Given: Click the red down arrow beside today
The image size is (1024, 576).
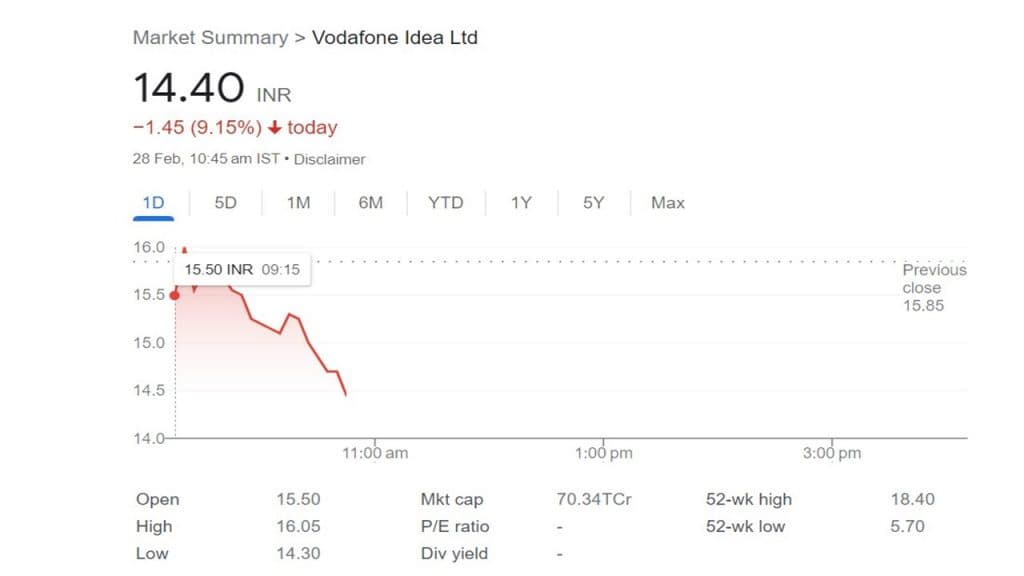Looking at the screenshot, I should click(x=275, y=128).
